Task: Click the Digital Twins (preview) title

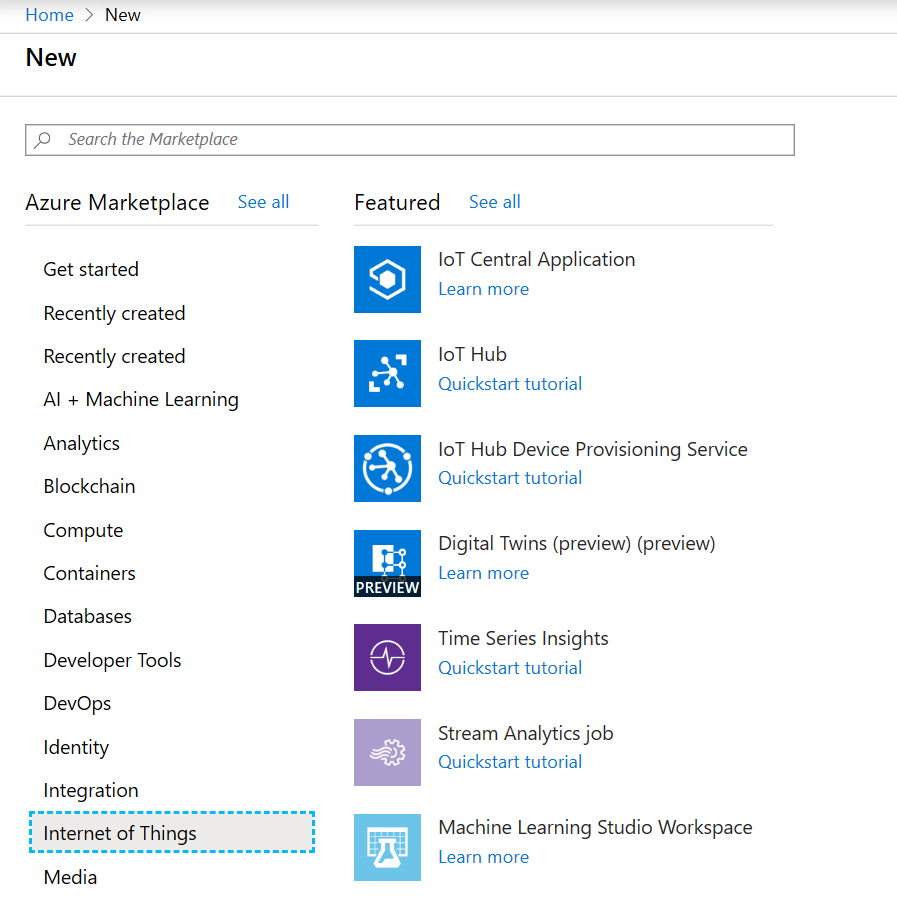Action: pos(577,543)
